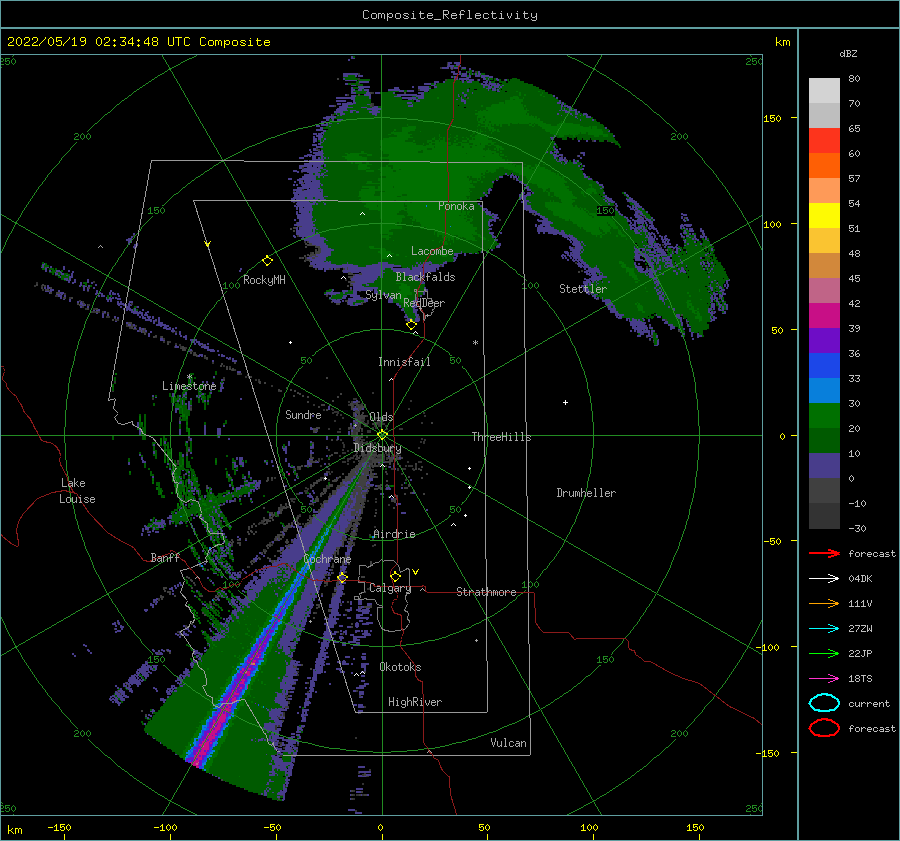
Task: Click the Composite_Reflectivity title text
Action: pos(449,15)
